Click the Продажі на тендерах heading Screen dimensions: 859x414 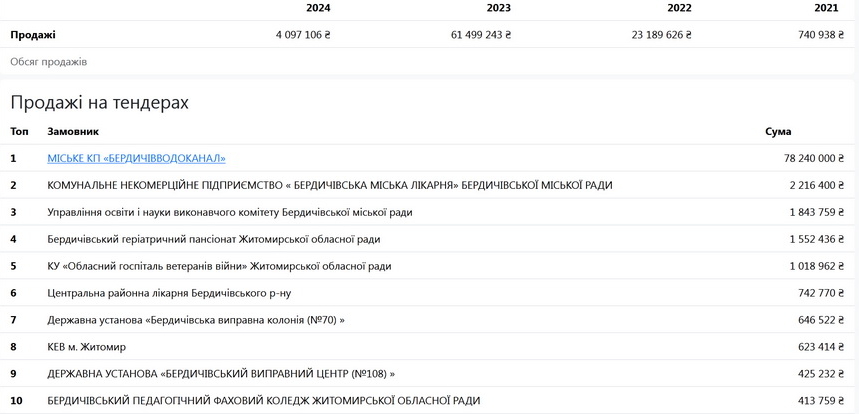tap(99, 102)
